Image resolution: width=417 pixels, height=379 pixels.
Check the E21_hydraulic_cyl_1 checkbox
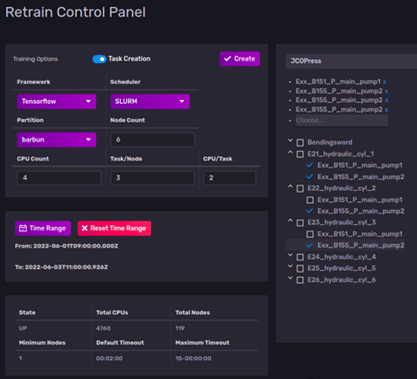click(x=300, y=154)
